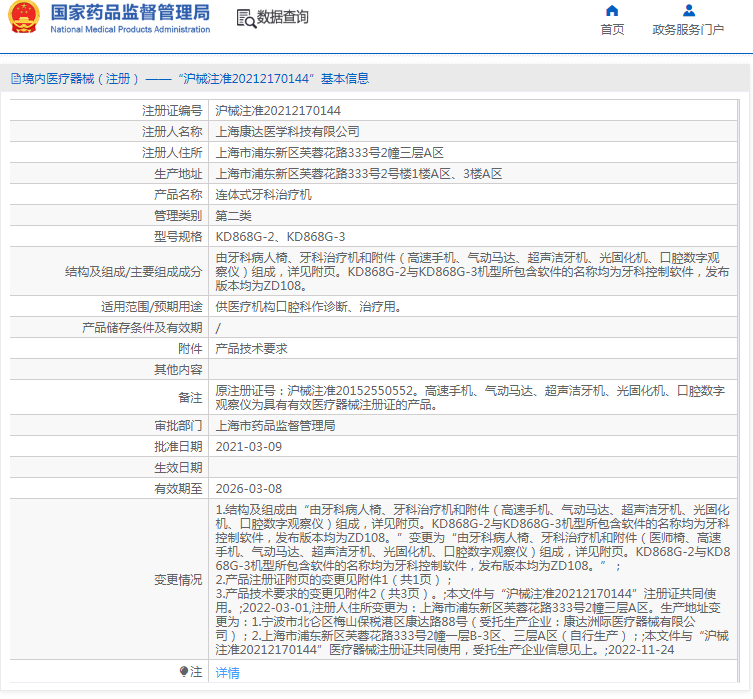Select the 结构及组成 description paragraph
Image resolution: width=753 pixels, height=699 pixels.
click(x=472, y=272)
